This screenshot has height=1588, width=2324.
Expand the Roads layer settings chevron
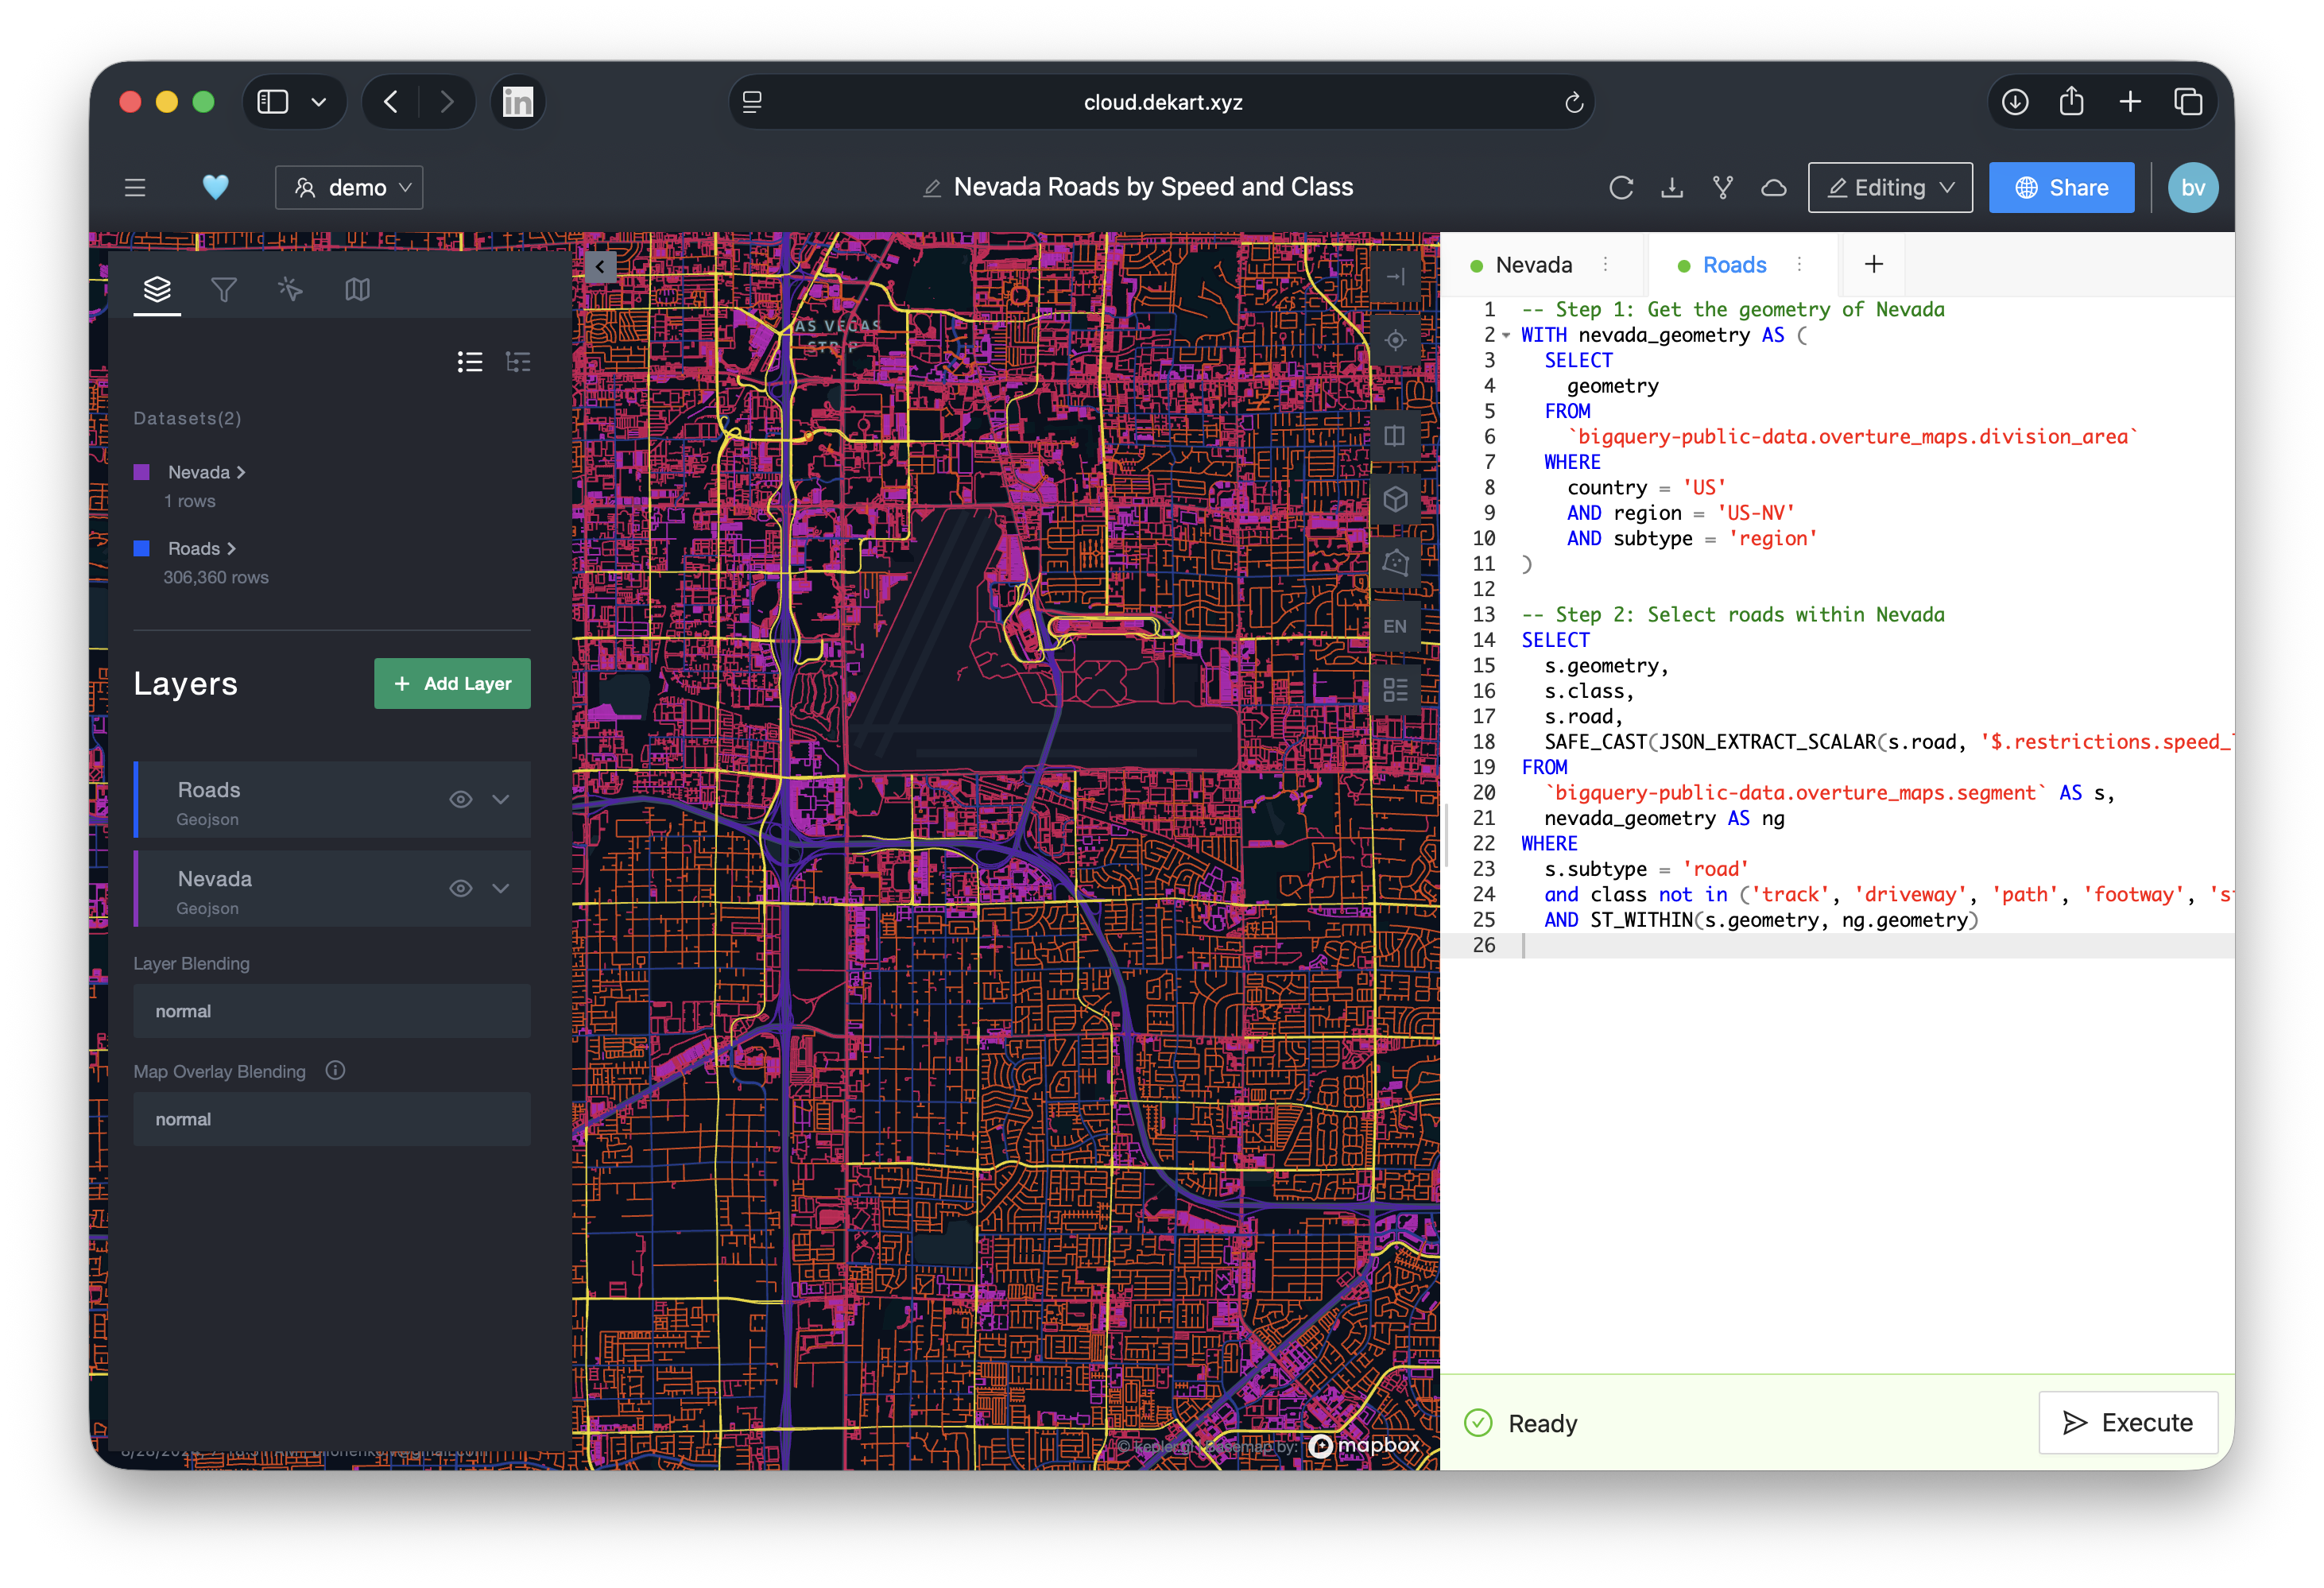tap(501, 799)
